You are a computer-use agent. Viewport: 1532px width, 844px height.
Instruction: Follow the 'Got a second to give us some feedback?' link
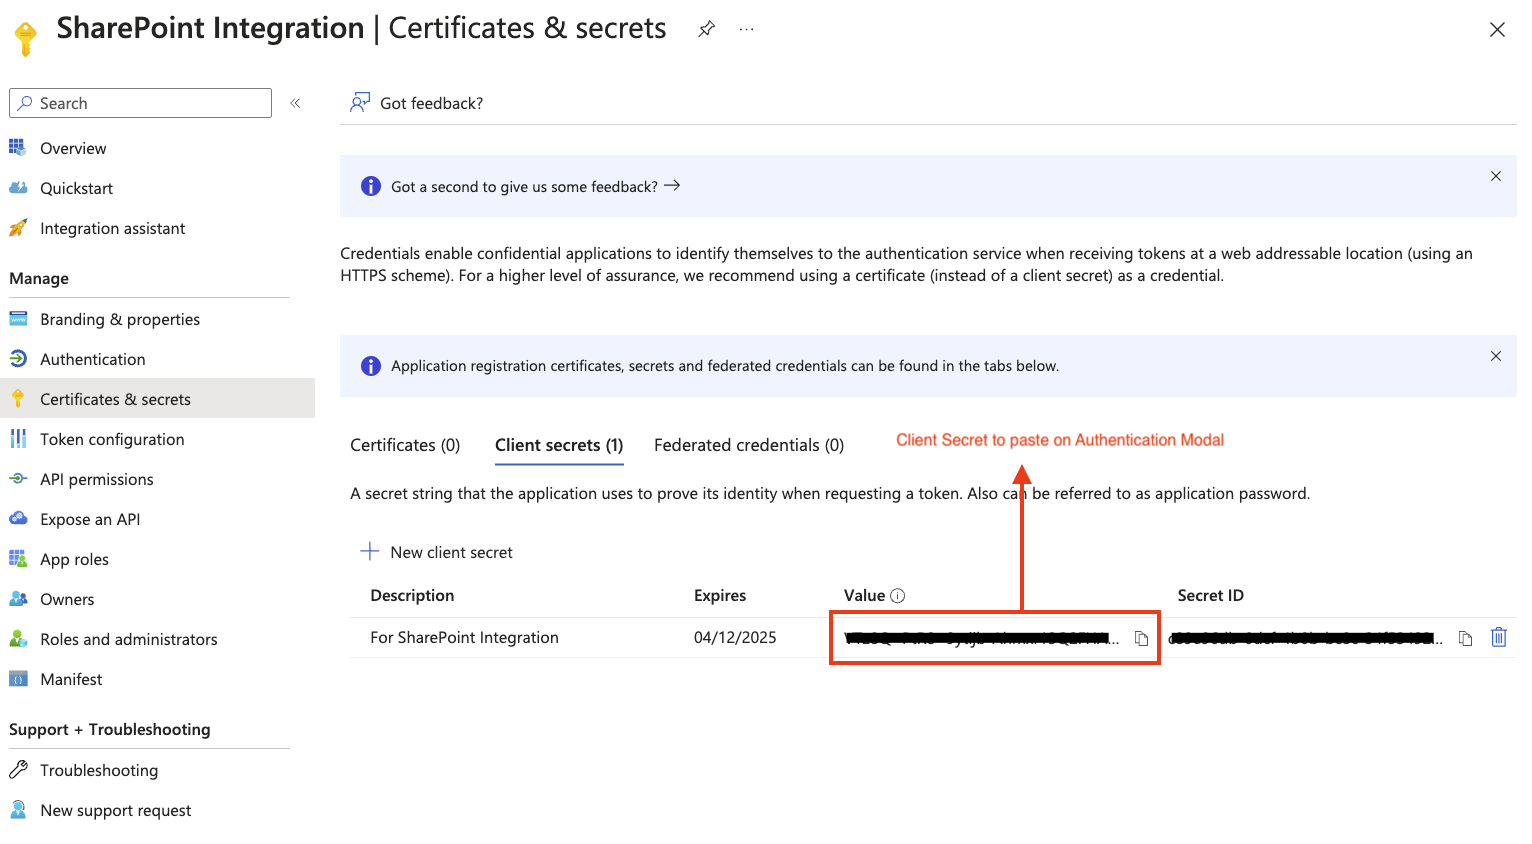pos(535,186)
